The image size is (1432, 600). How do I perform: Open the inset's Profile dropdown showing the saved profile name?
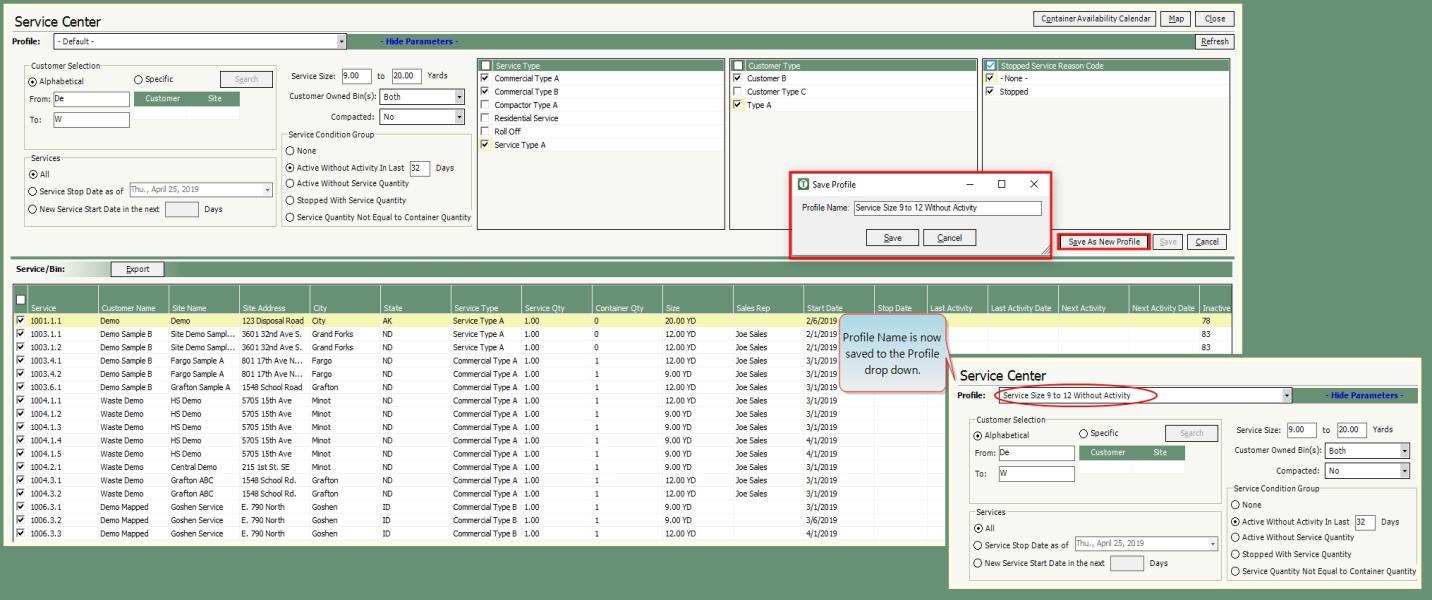point(1286,395)
